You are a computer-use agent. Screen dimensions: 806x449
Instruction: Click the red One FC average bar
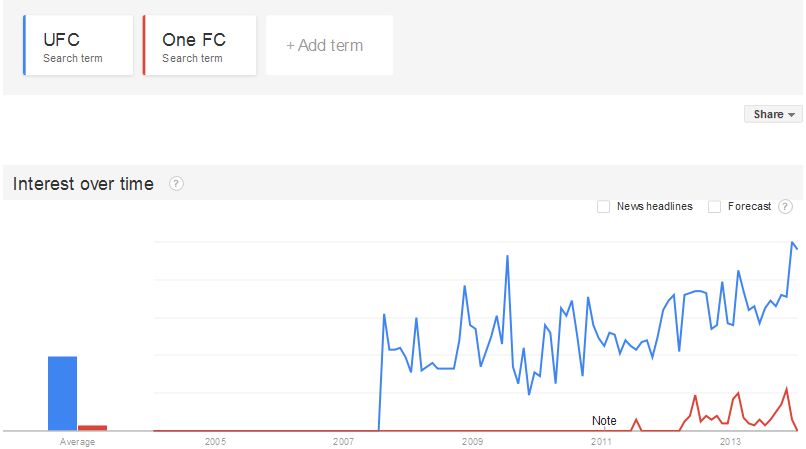[93, 428]
